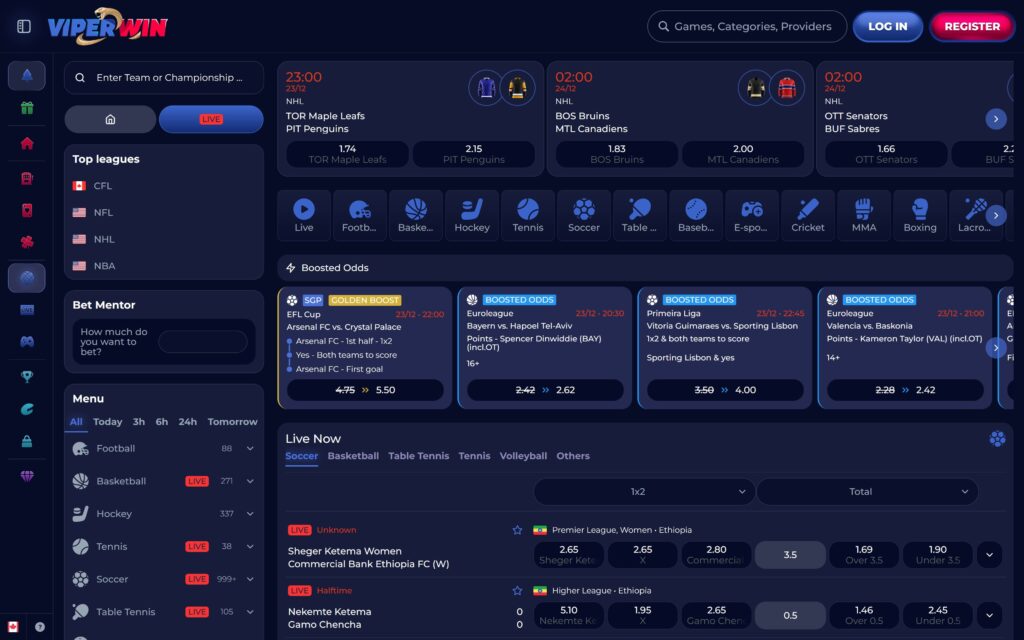This screenshot has width=1024, height=640.
Task: Open the MMA sports category
Action: (x=863, y=215)
